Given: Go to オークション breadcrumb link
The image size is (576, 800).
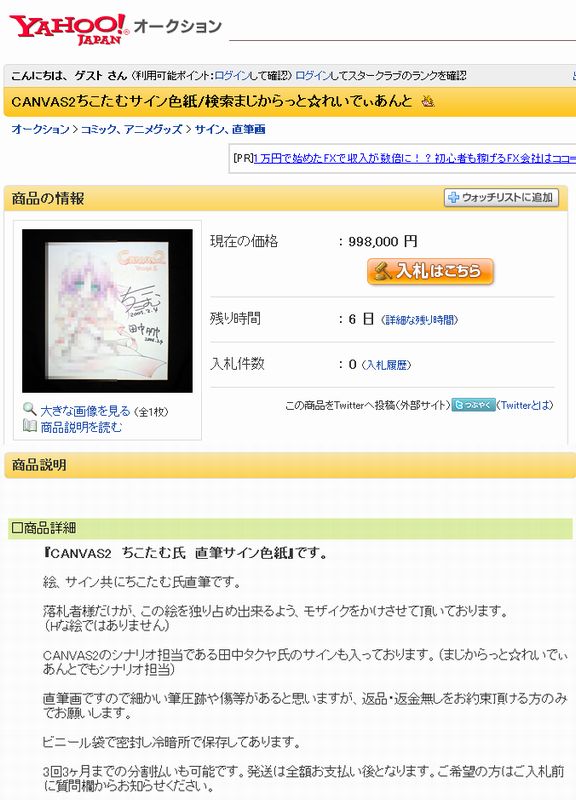Looking at the screenshot, I should tap(40, 129).
